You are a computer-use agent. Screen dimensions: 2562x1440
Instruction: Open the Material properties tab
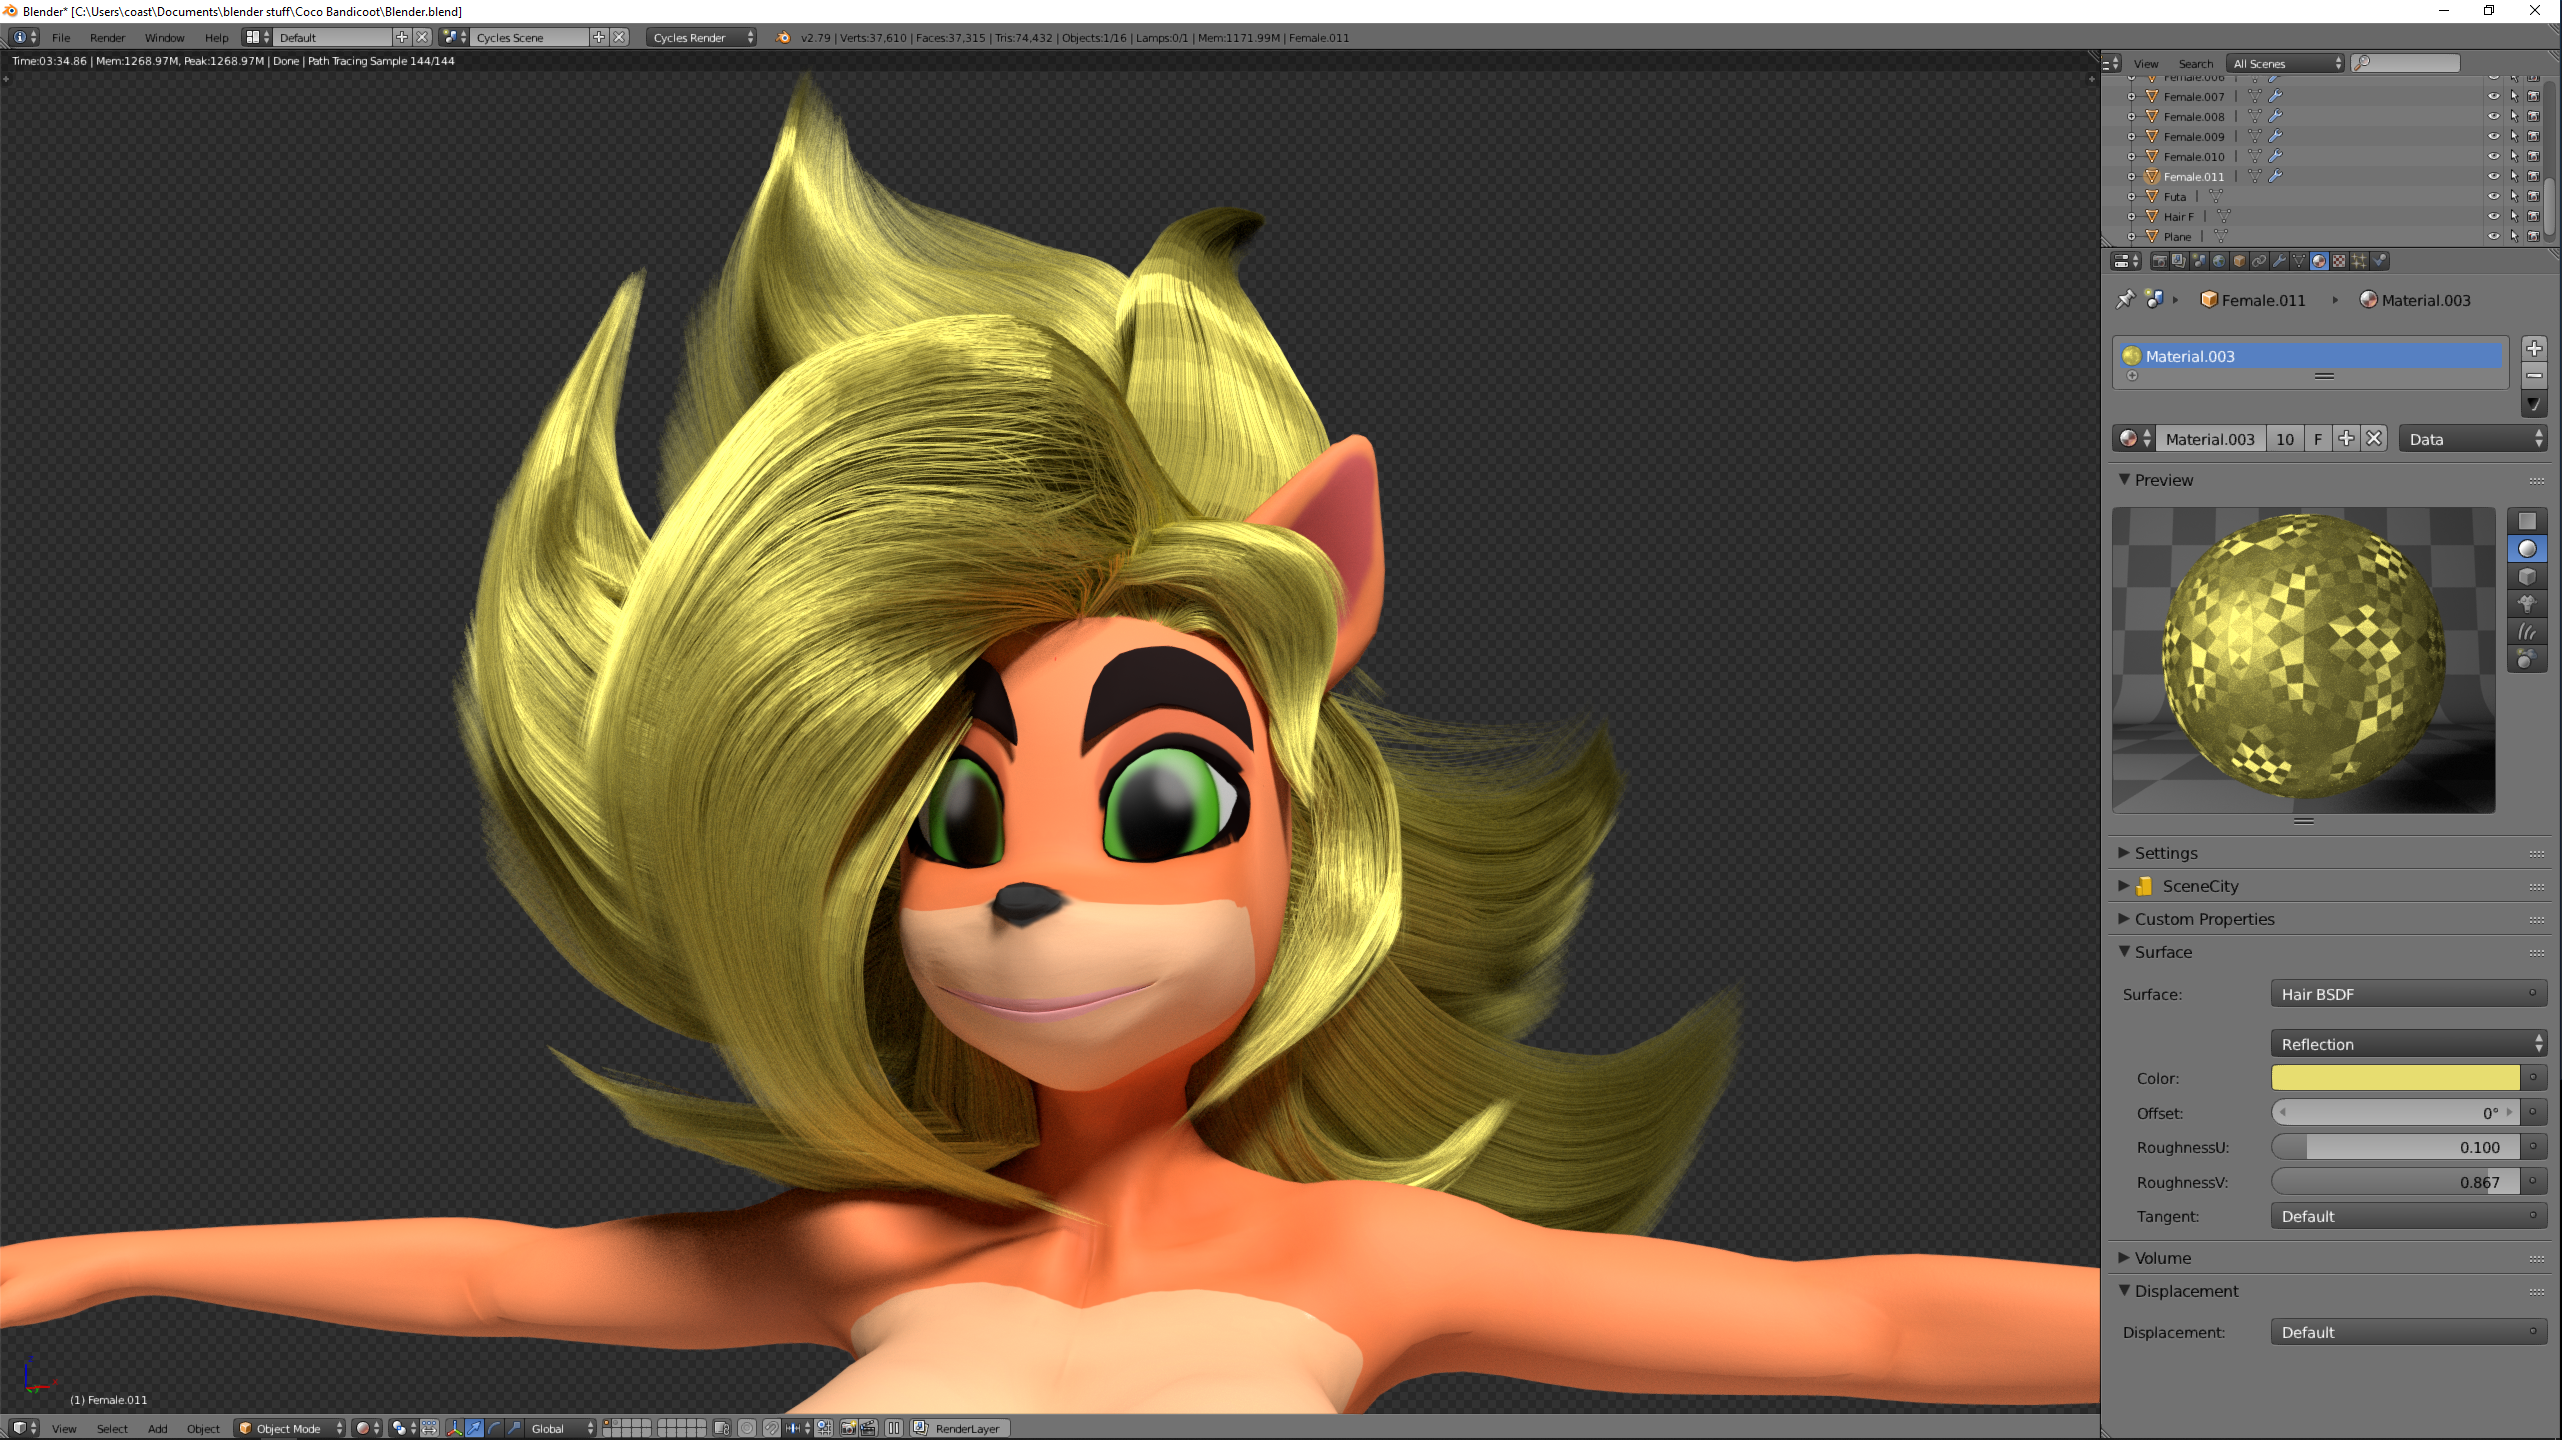click(x=2319, y=261)
